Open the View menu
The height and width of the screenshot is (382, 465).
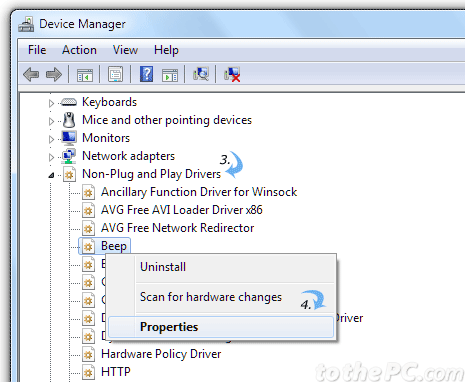click(125, 50)
